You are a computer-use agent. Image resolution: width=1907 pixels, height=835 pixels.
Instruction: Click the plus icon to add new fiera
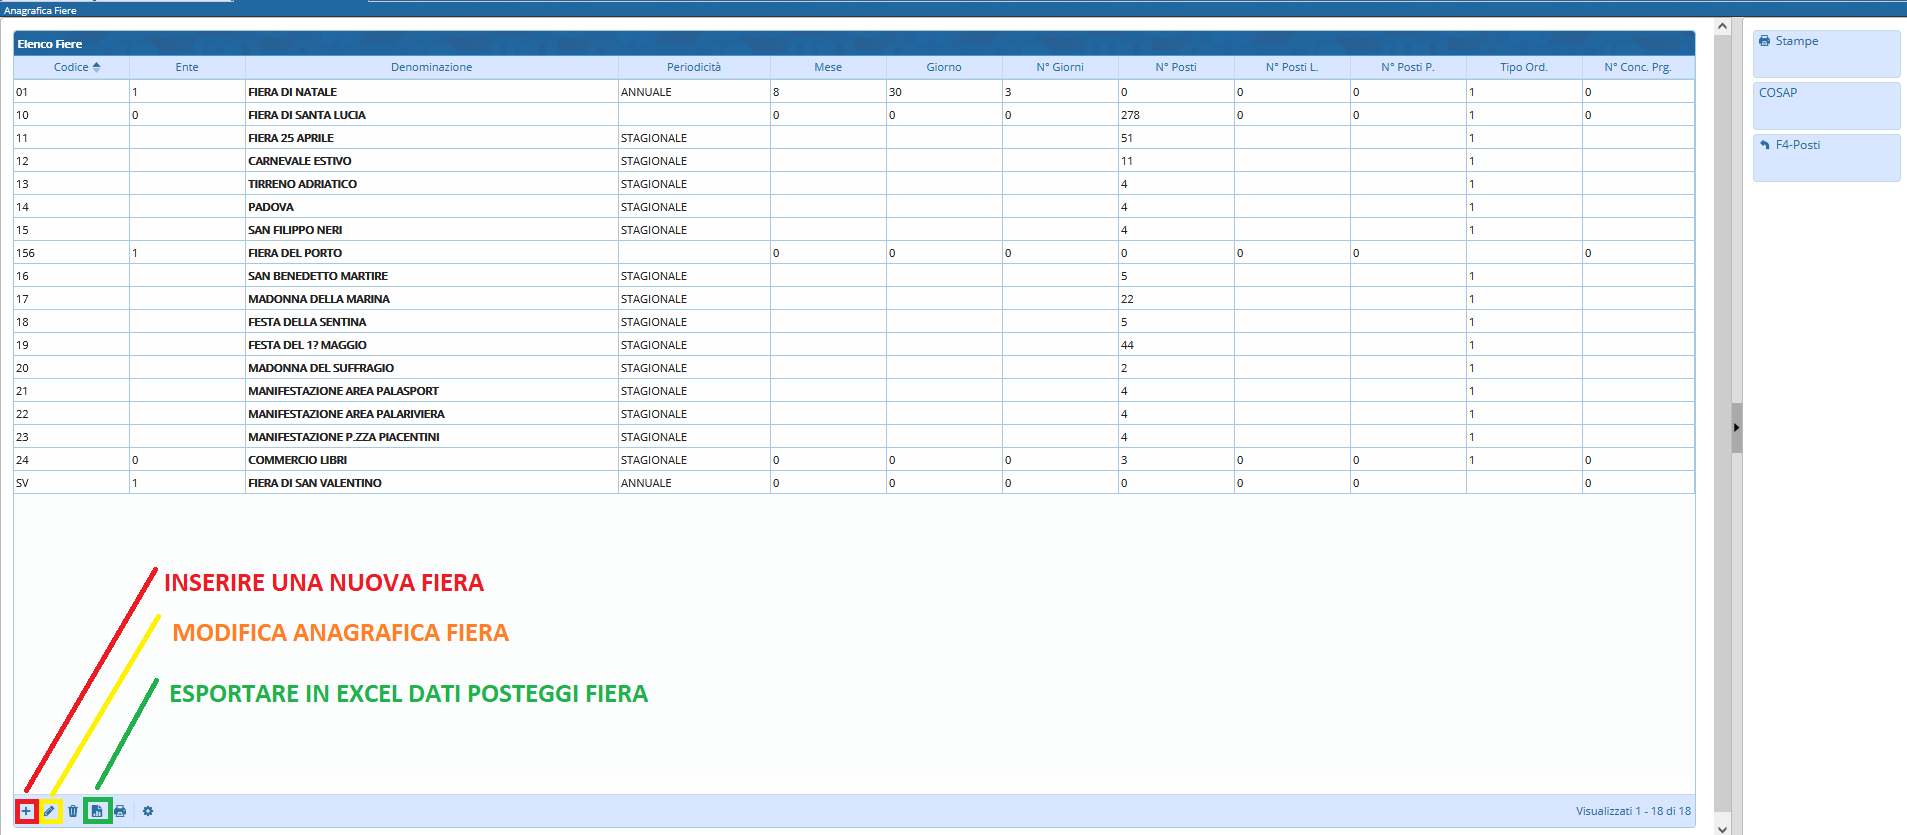click(x=27, y=811)
